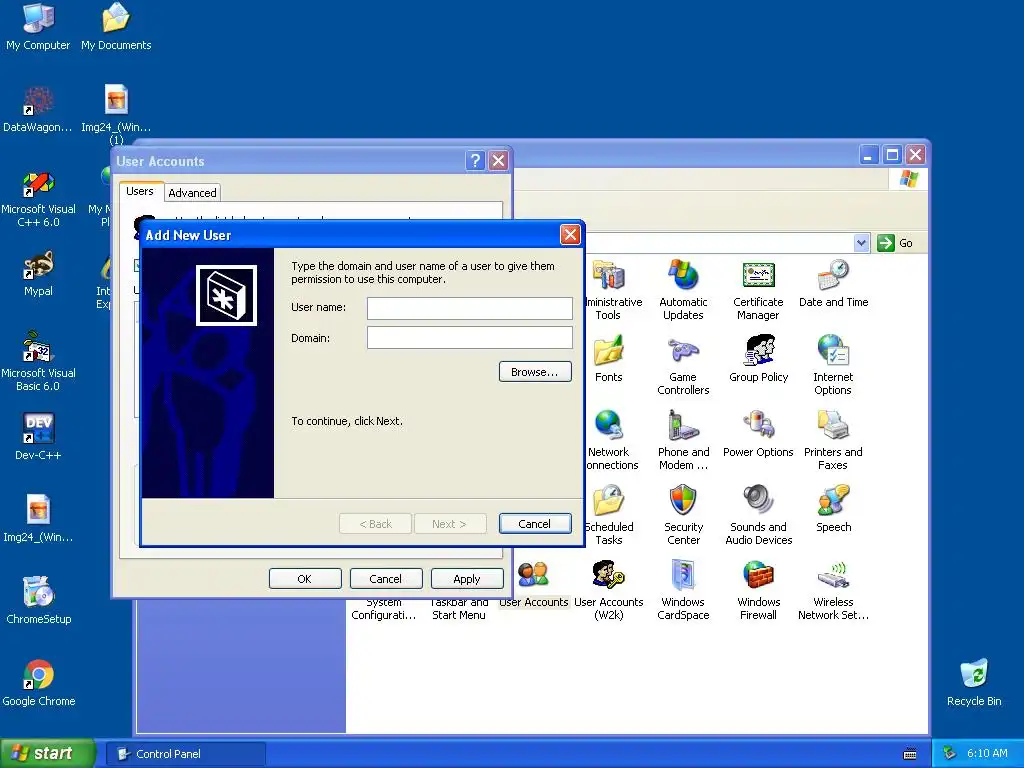The width and height of the screenshot is (1024, 768).
Task: Click the Go button in Control Panel
Action: pyautogui.click(x=895, y=243)
